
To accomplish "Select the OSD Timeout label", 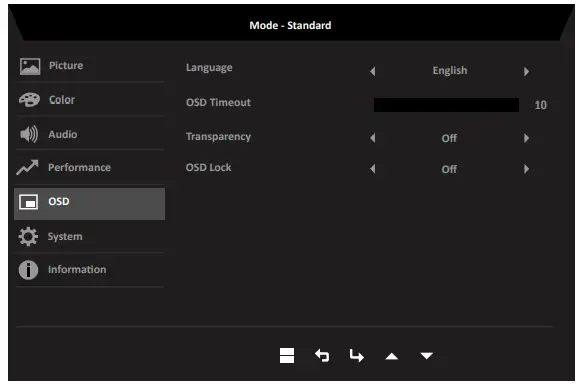I will click(x=218, y=102).
